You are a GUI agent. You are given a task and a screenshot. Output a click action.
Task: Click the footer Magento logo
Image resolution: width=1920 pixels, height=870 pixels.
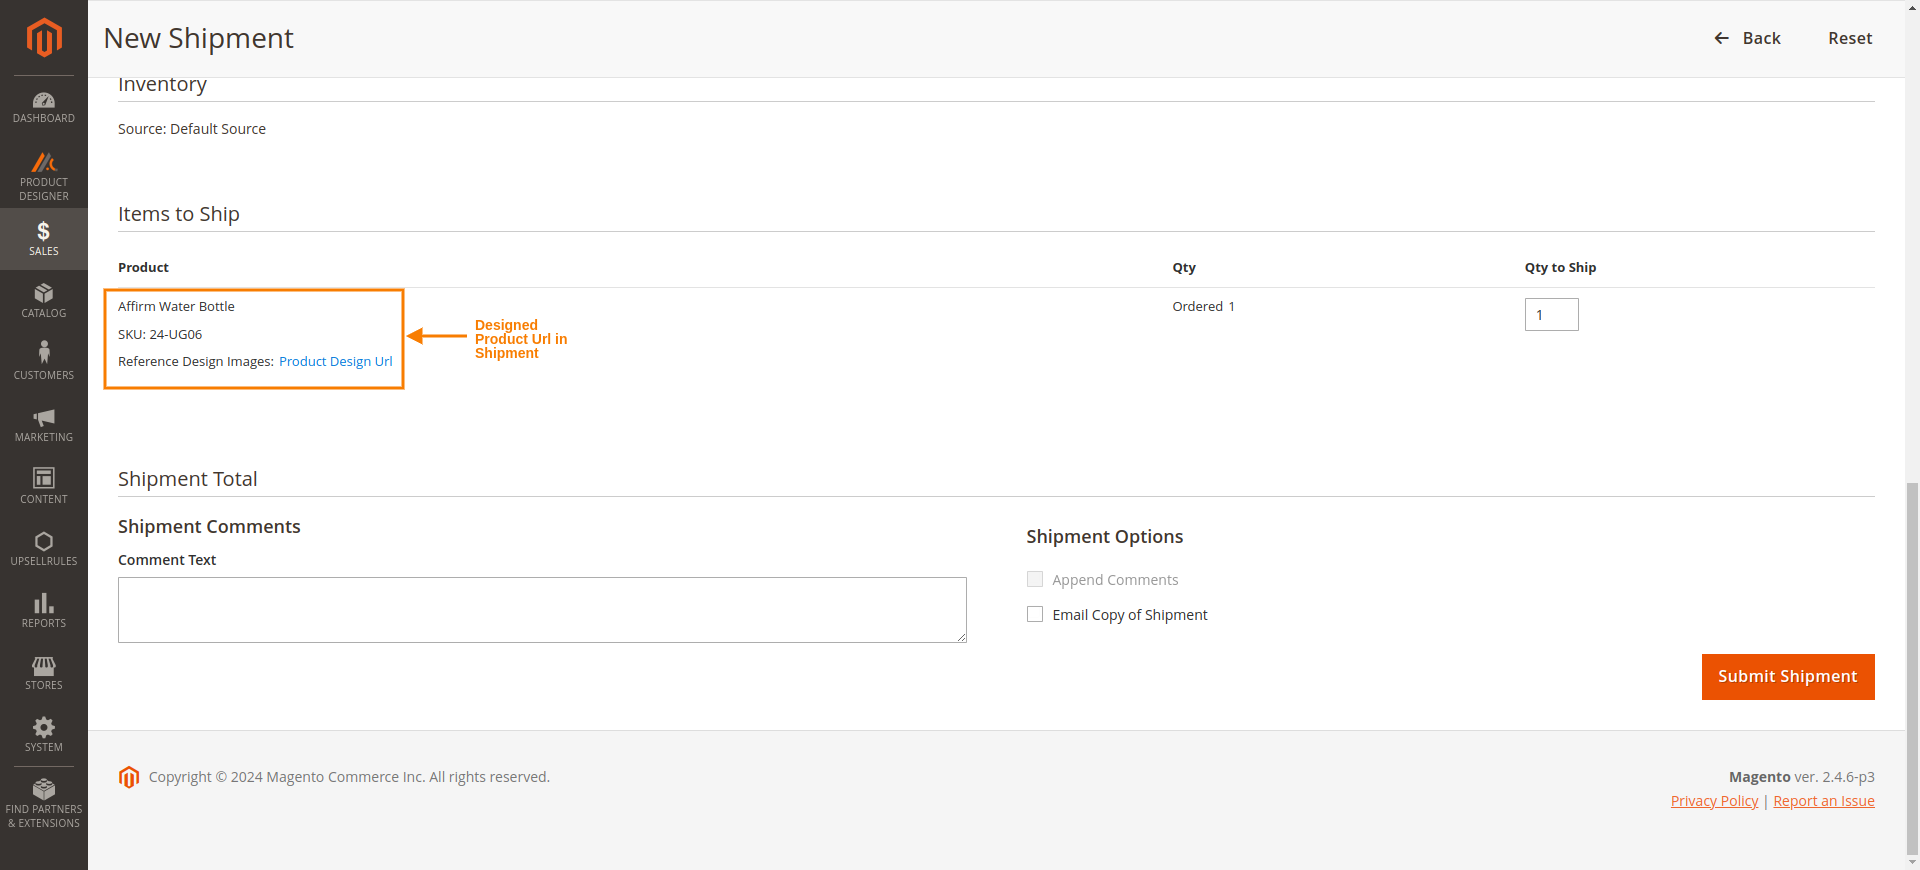tap(129, 777)
